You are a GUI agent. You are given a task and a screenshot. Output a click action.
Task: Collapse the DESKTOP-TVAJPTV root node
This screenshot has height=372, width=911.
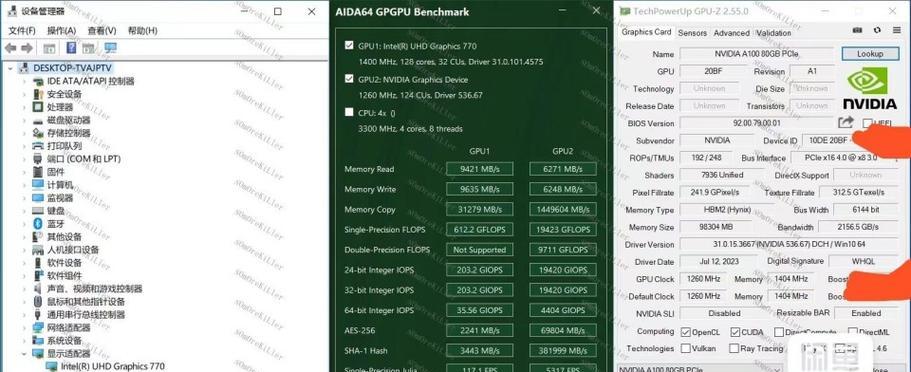(10, 68)
